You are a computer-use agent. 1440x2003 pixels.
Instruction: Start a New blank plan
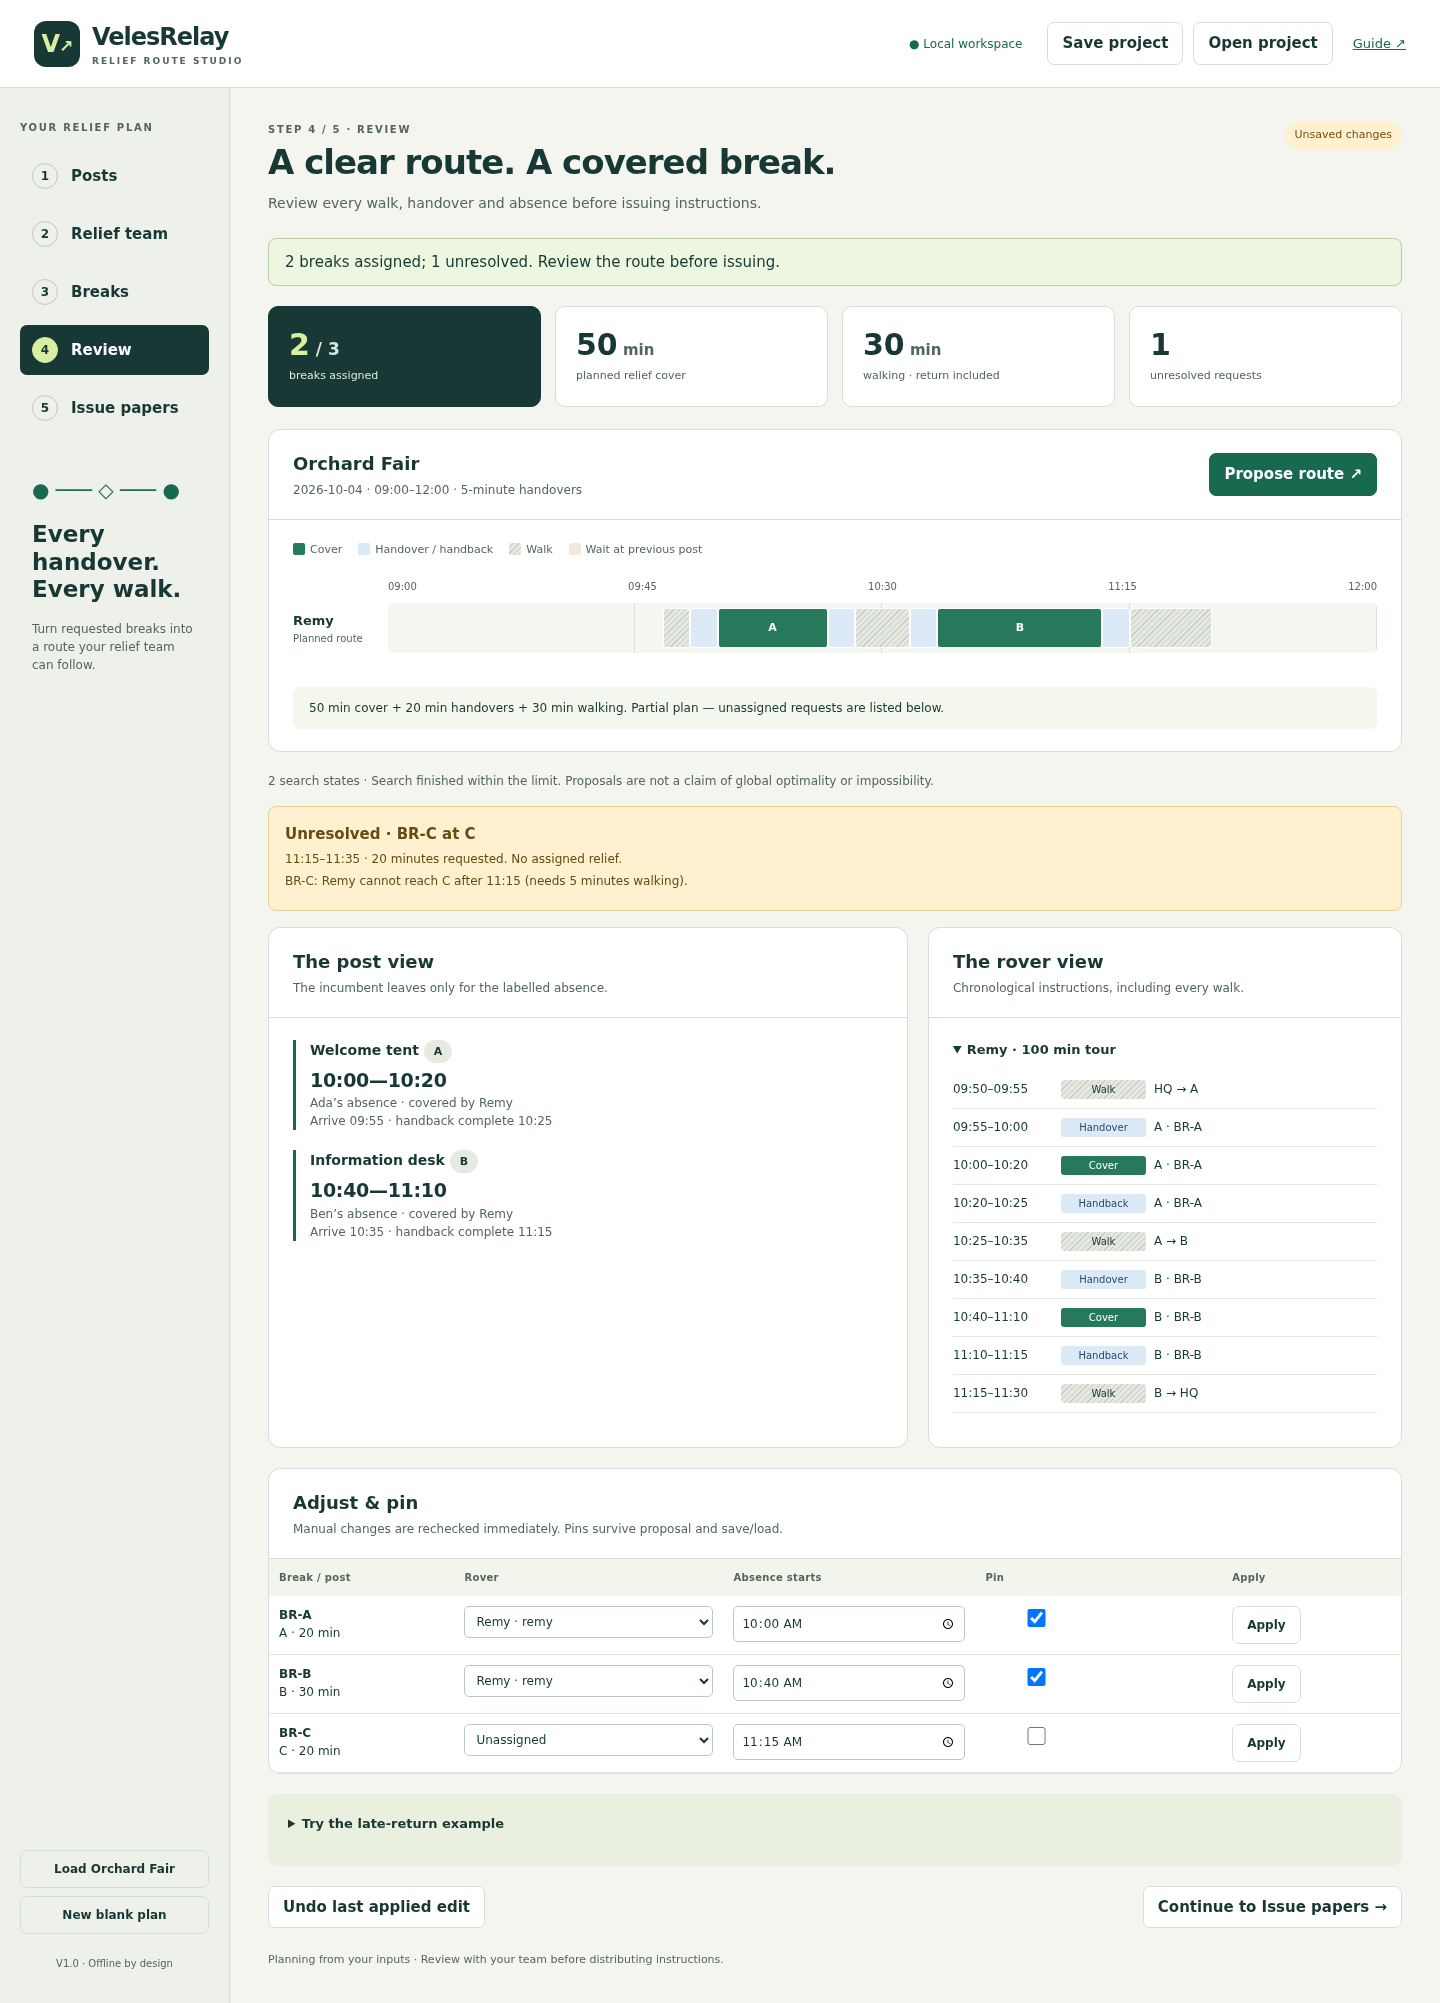[114, 1915]
